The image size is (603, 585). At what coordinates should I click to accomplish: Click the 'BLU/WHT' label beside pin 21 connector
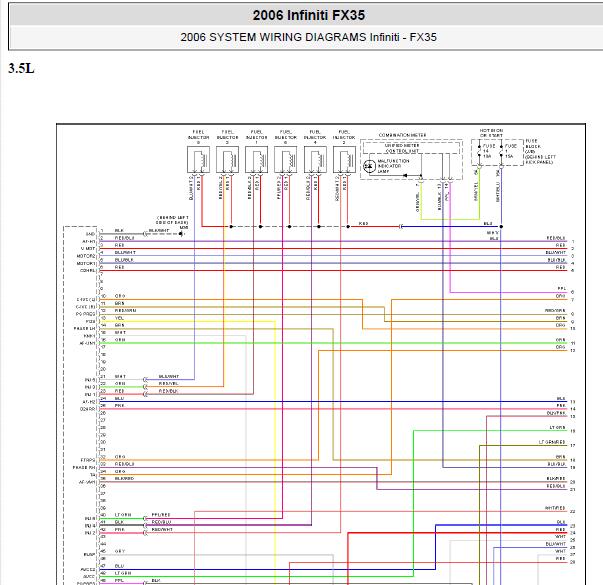pyautogui.click(x=169, y=376)
